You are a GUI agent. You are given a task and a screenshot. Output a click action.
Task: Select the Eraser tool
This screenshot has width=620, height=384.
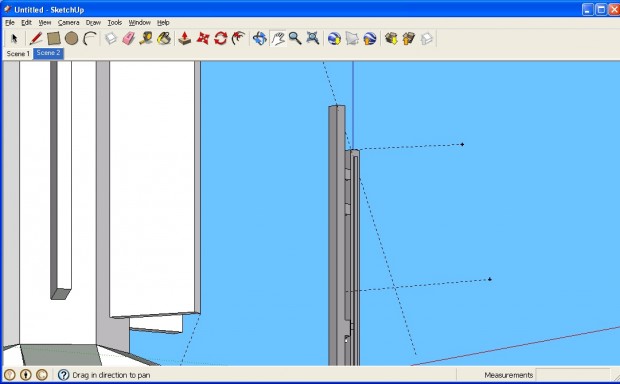[129, 38]
